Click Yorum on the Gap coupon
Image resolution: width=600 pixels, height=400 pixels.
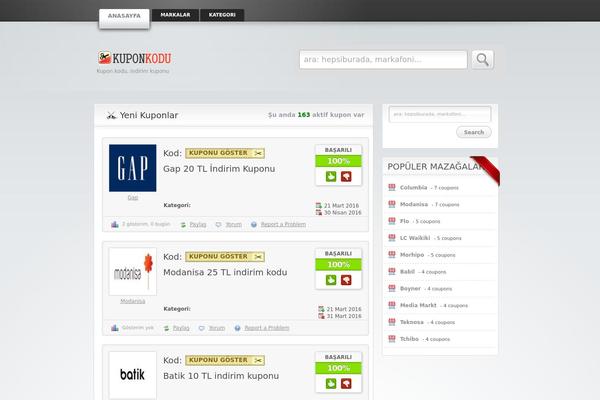coord(233,224)
